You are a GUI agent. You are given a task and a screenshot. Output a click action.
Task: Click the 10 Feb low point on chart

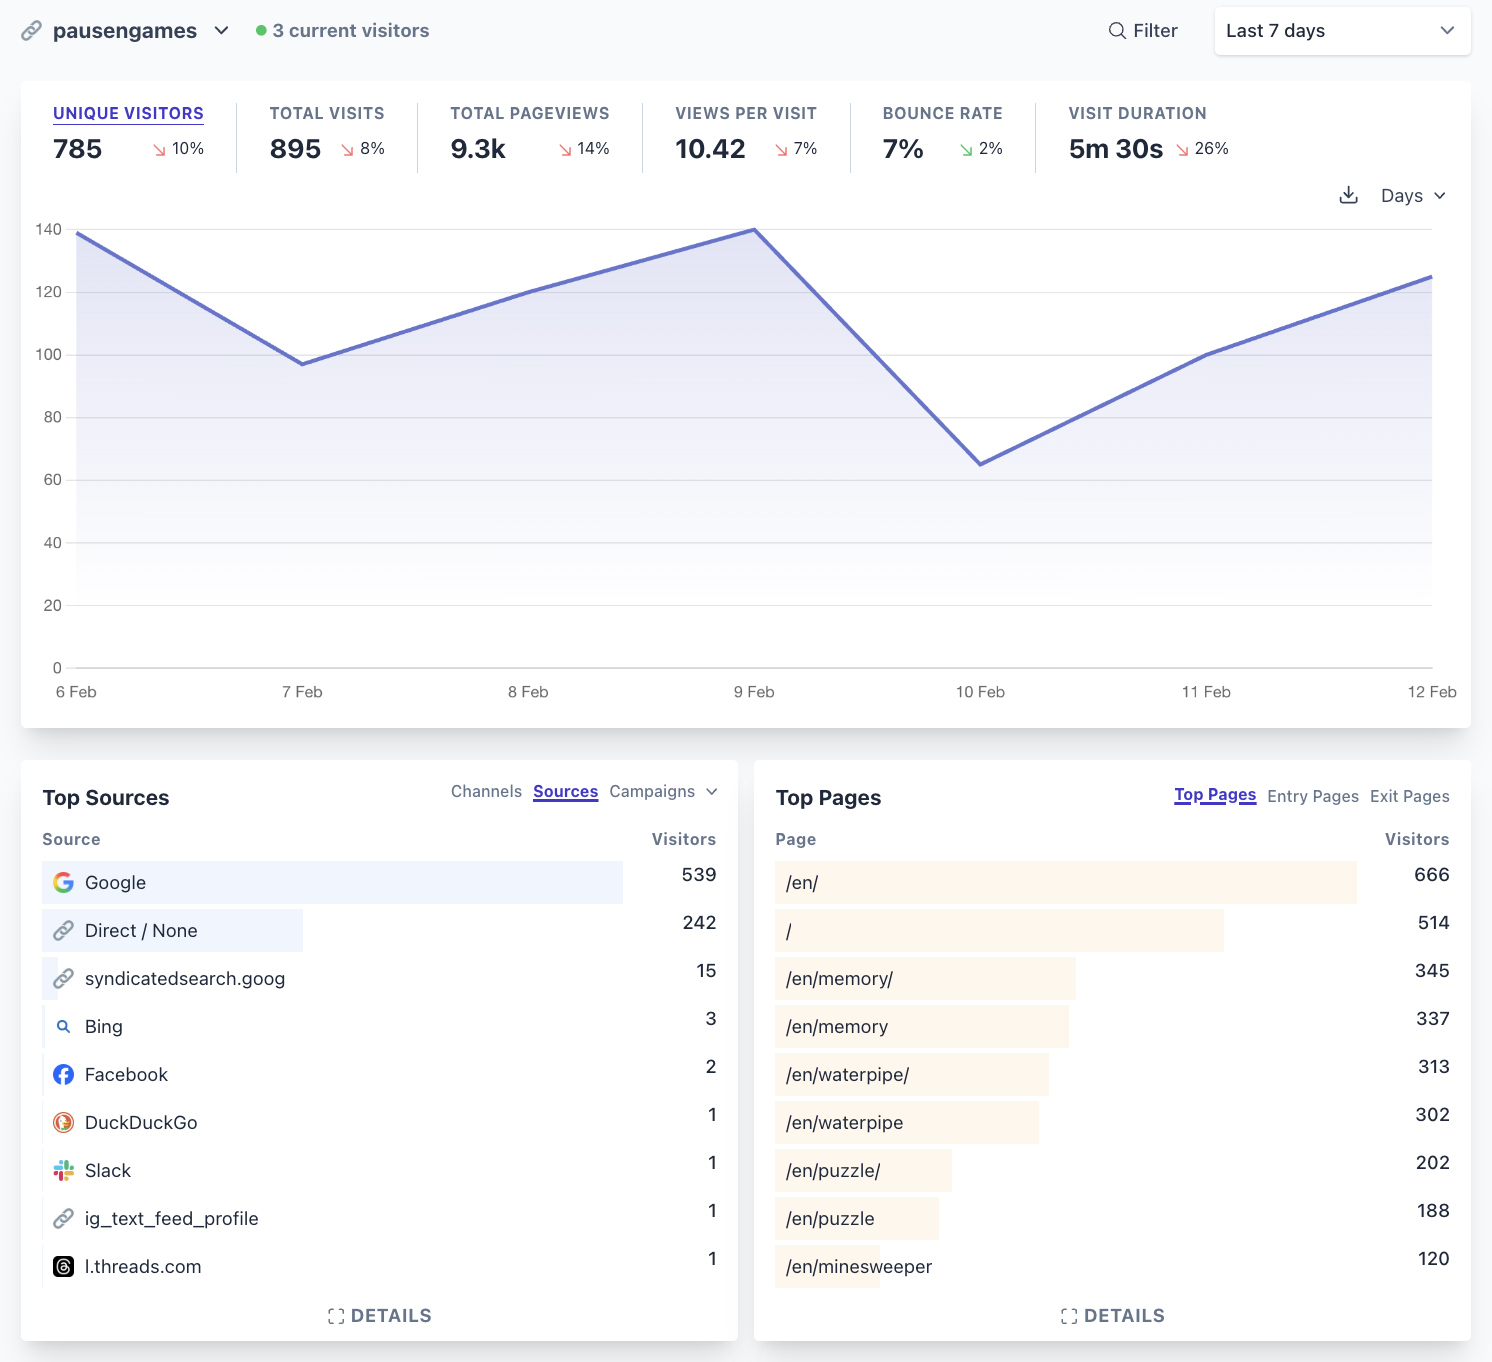coord(980,464)
